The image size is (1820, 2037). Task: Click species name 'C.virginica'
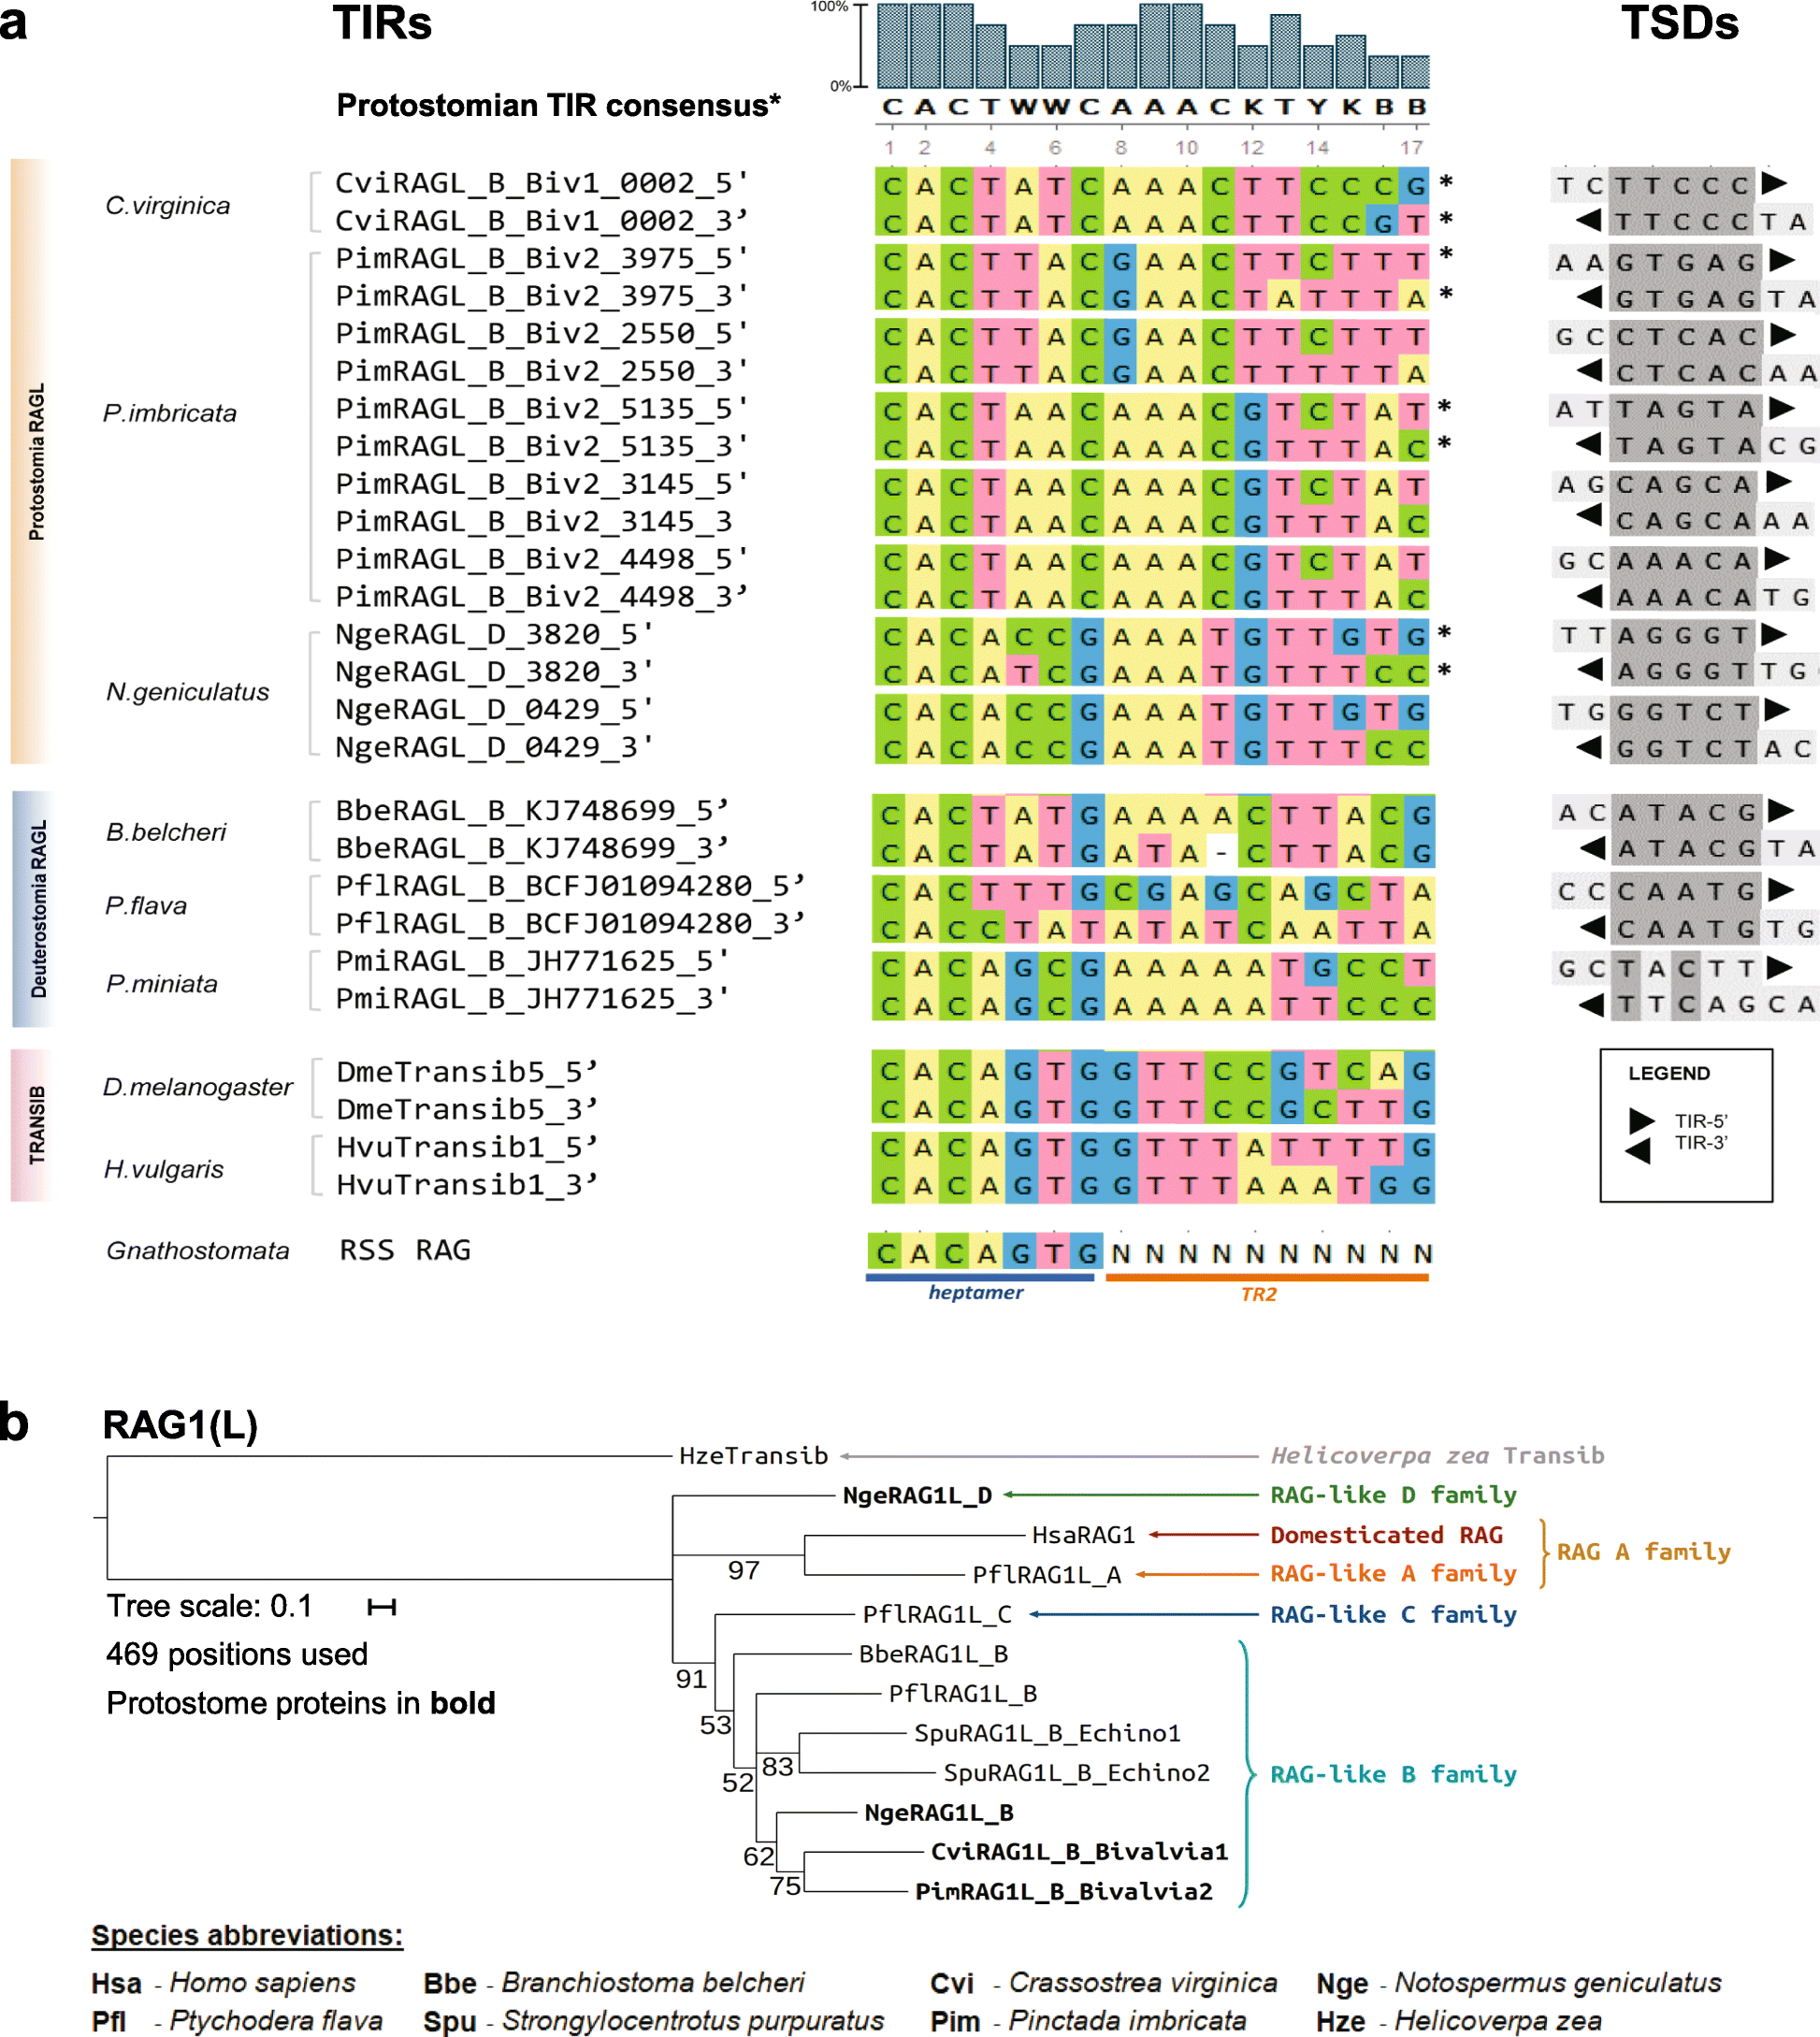(x=168, y=206)
